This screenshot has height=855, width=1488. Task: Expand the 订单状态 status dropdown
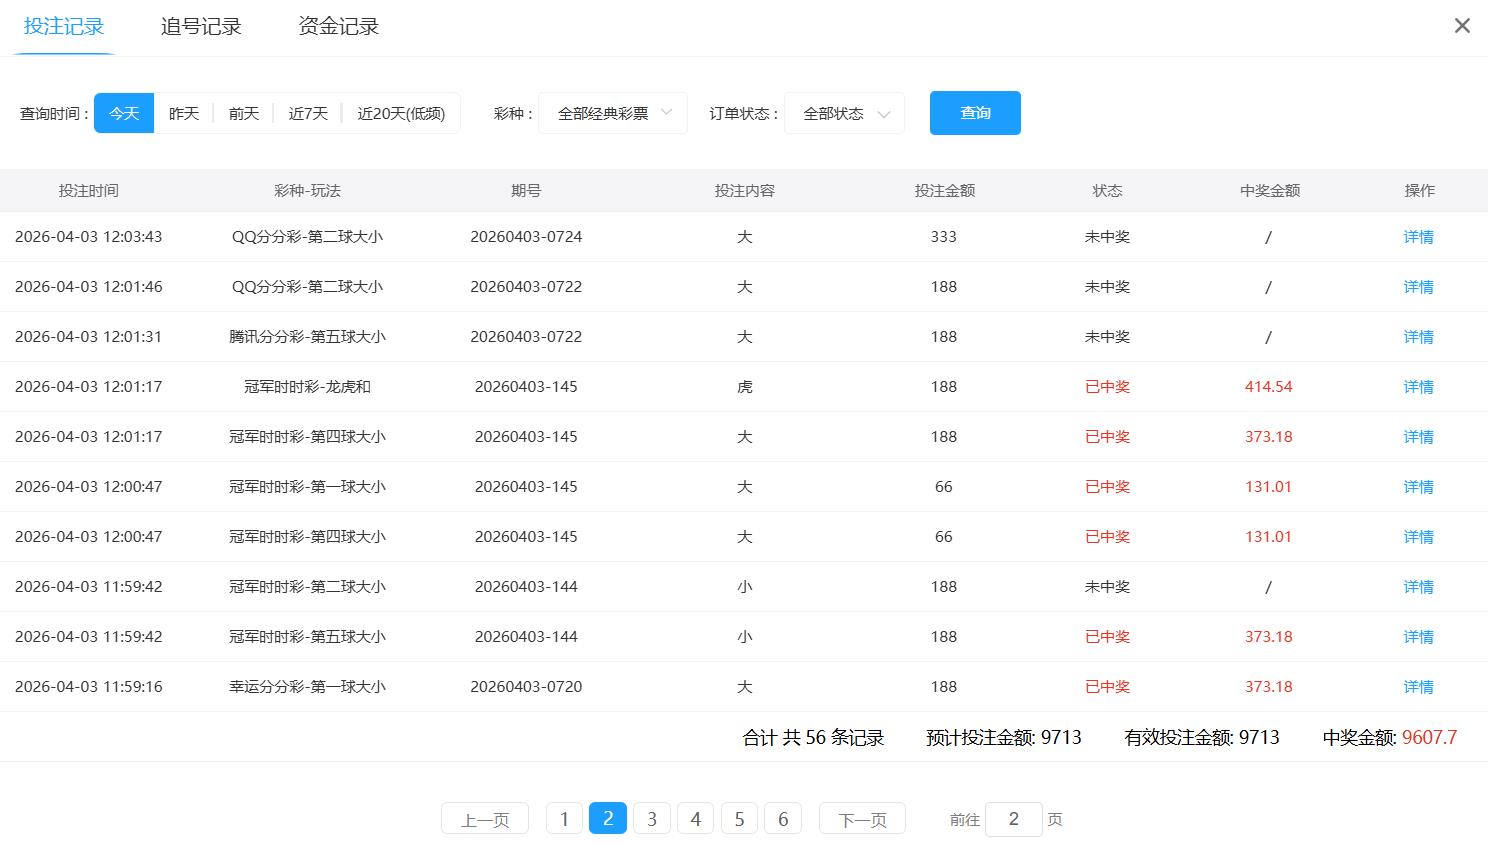(x=843, y=113)
